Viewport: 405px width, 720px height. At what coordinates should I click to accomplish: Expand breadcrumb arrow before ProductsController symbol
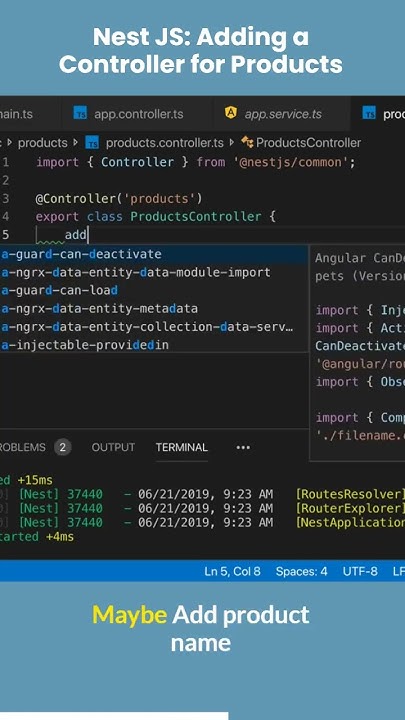tap(232, 143)
